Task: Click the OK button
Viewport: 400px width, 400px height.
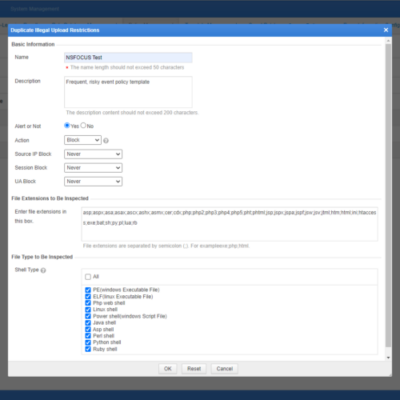Action: coord(168,369)
